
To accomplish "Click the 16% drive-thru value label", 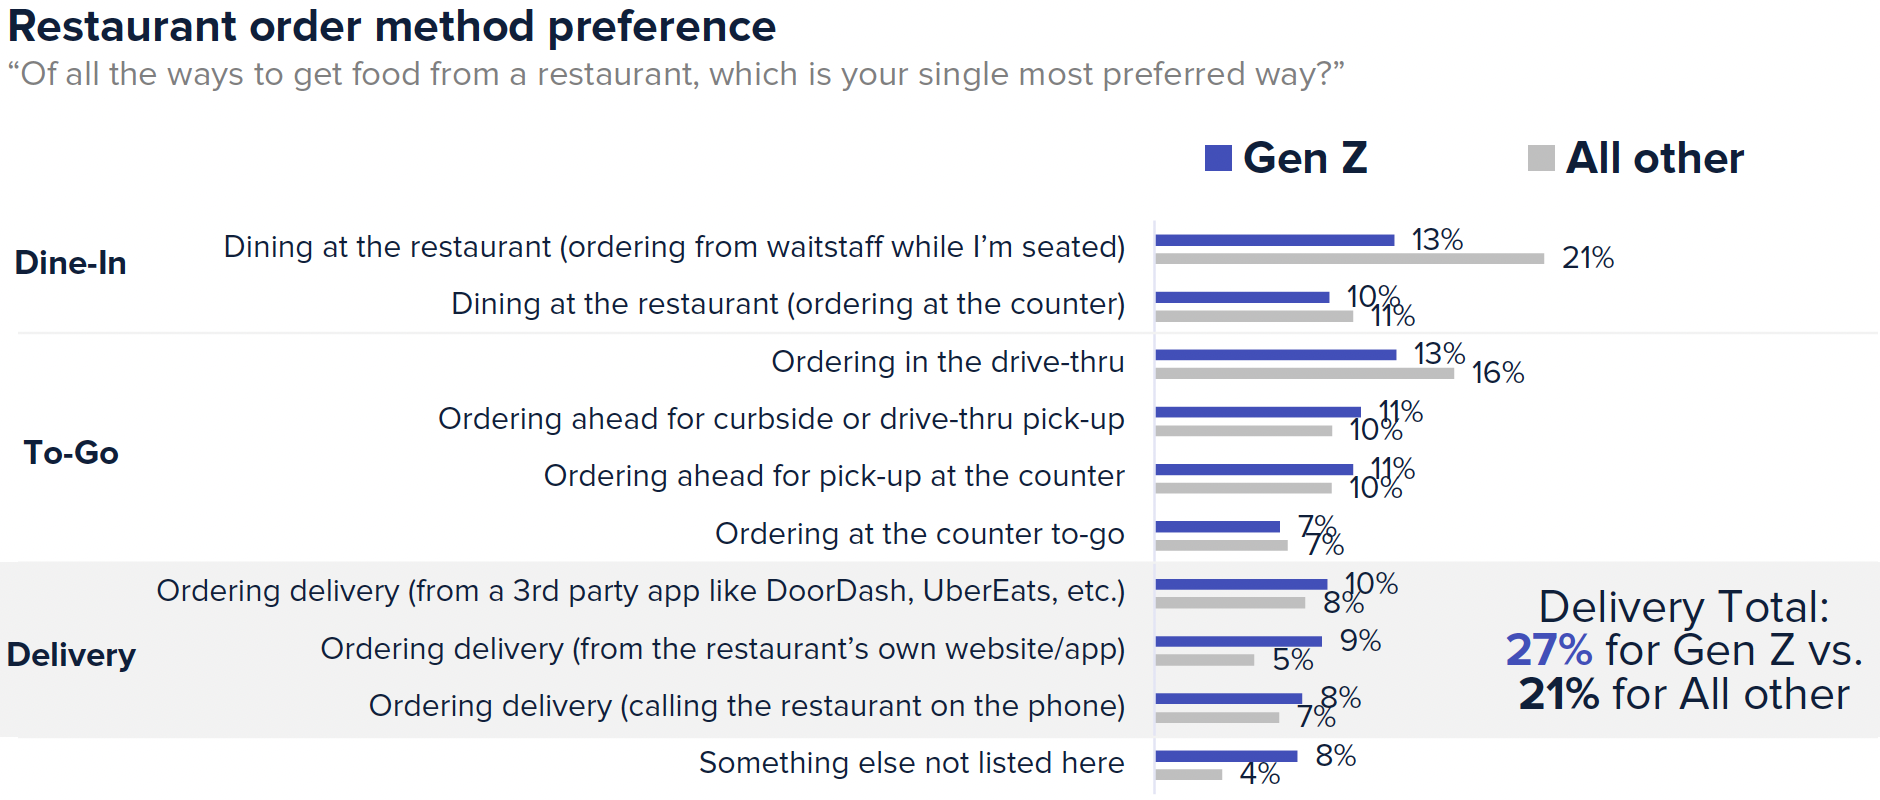I will point(1497,373).
